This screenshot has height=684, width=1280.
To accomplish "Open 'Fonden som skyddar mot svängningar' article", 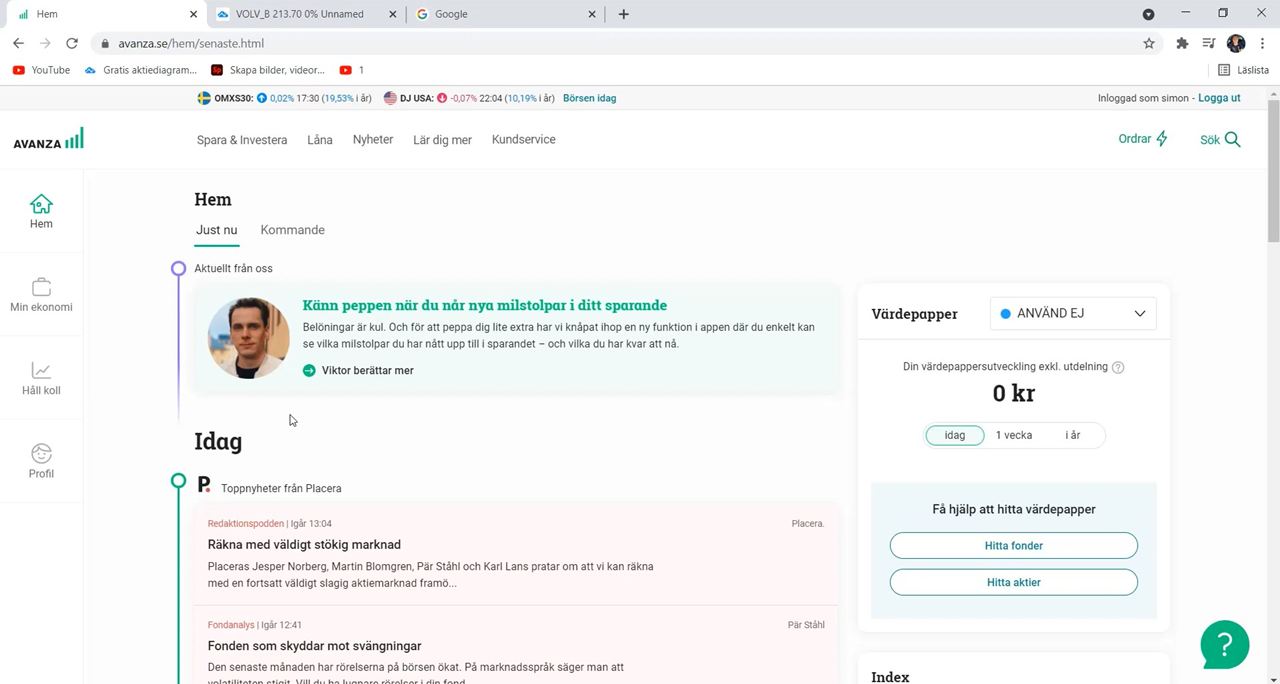I will tap(315, 646).
